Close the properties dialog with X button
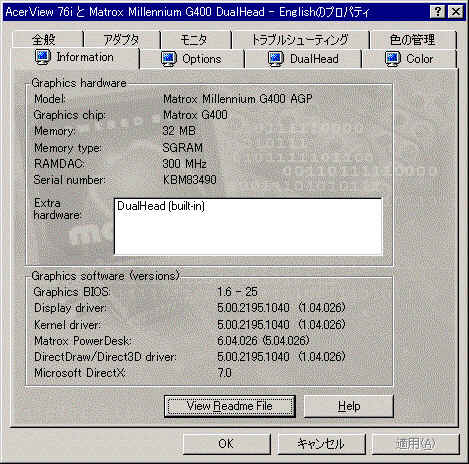Screen dimensions: 469x464 [x=455, y=12]
